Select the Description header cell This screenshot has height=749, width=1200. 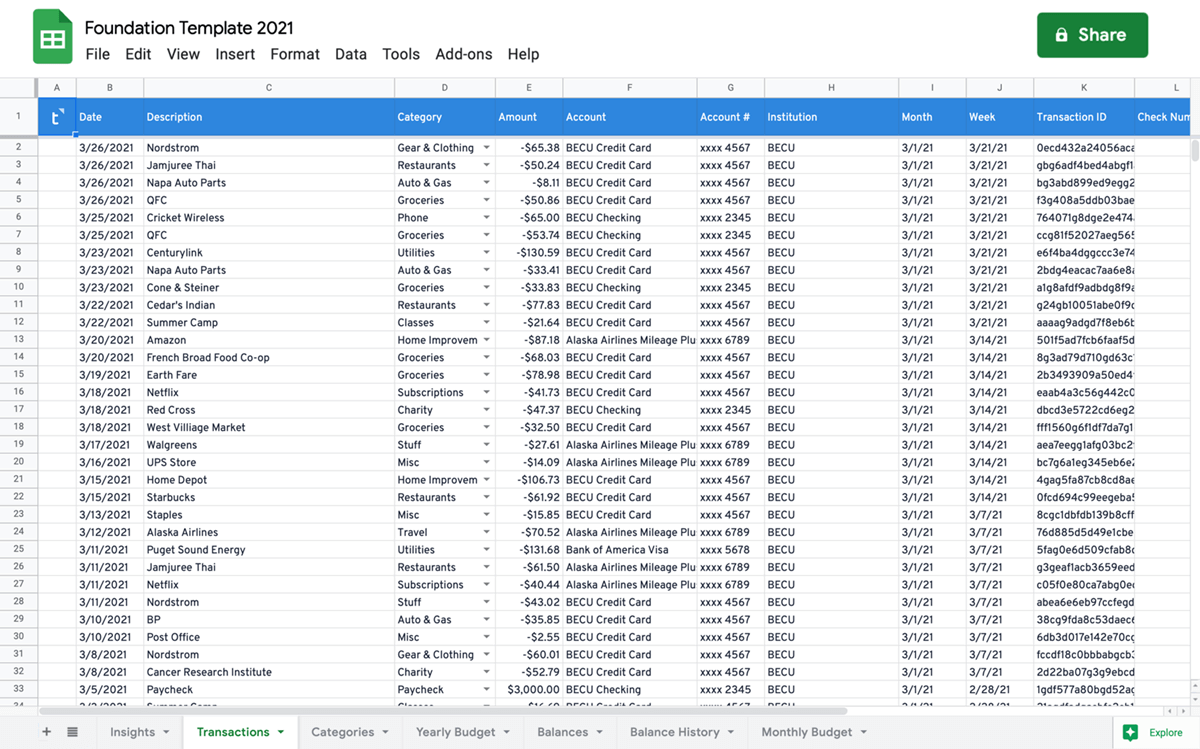[269, 117]
